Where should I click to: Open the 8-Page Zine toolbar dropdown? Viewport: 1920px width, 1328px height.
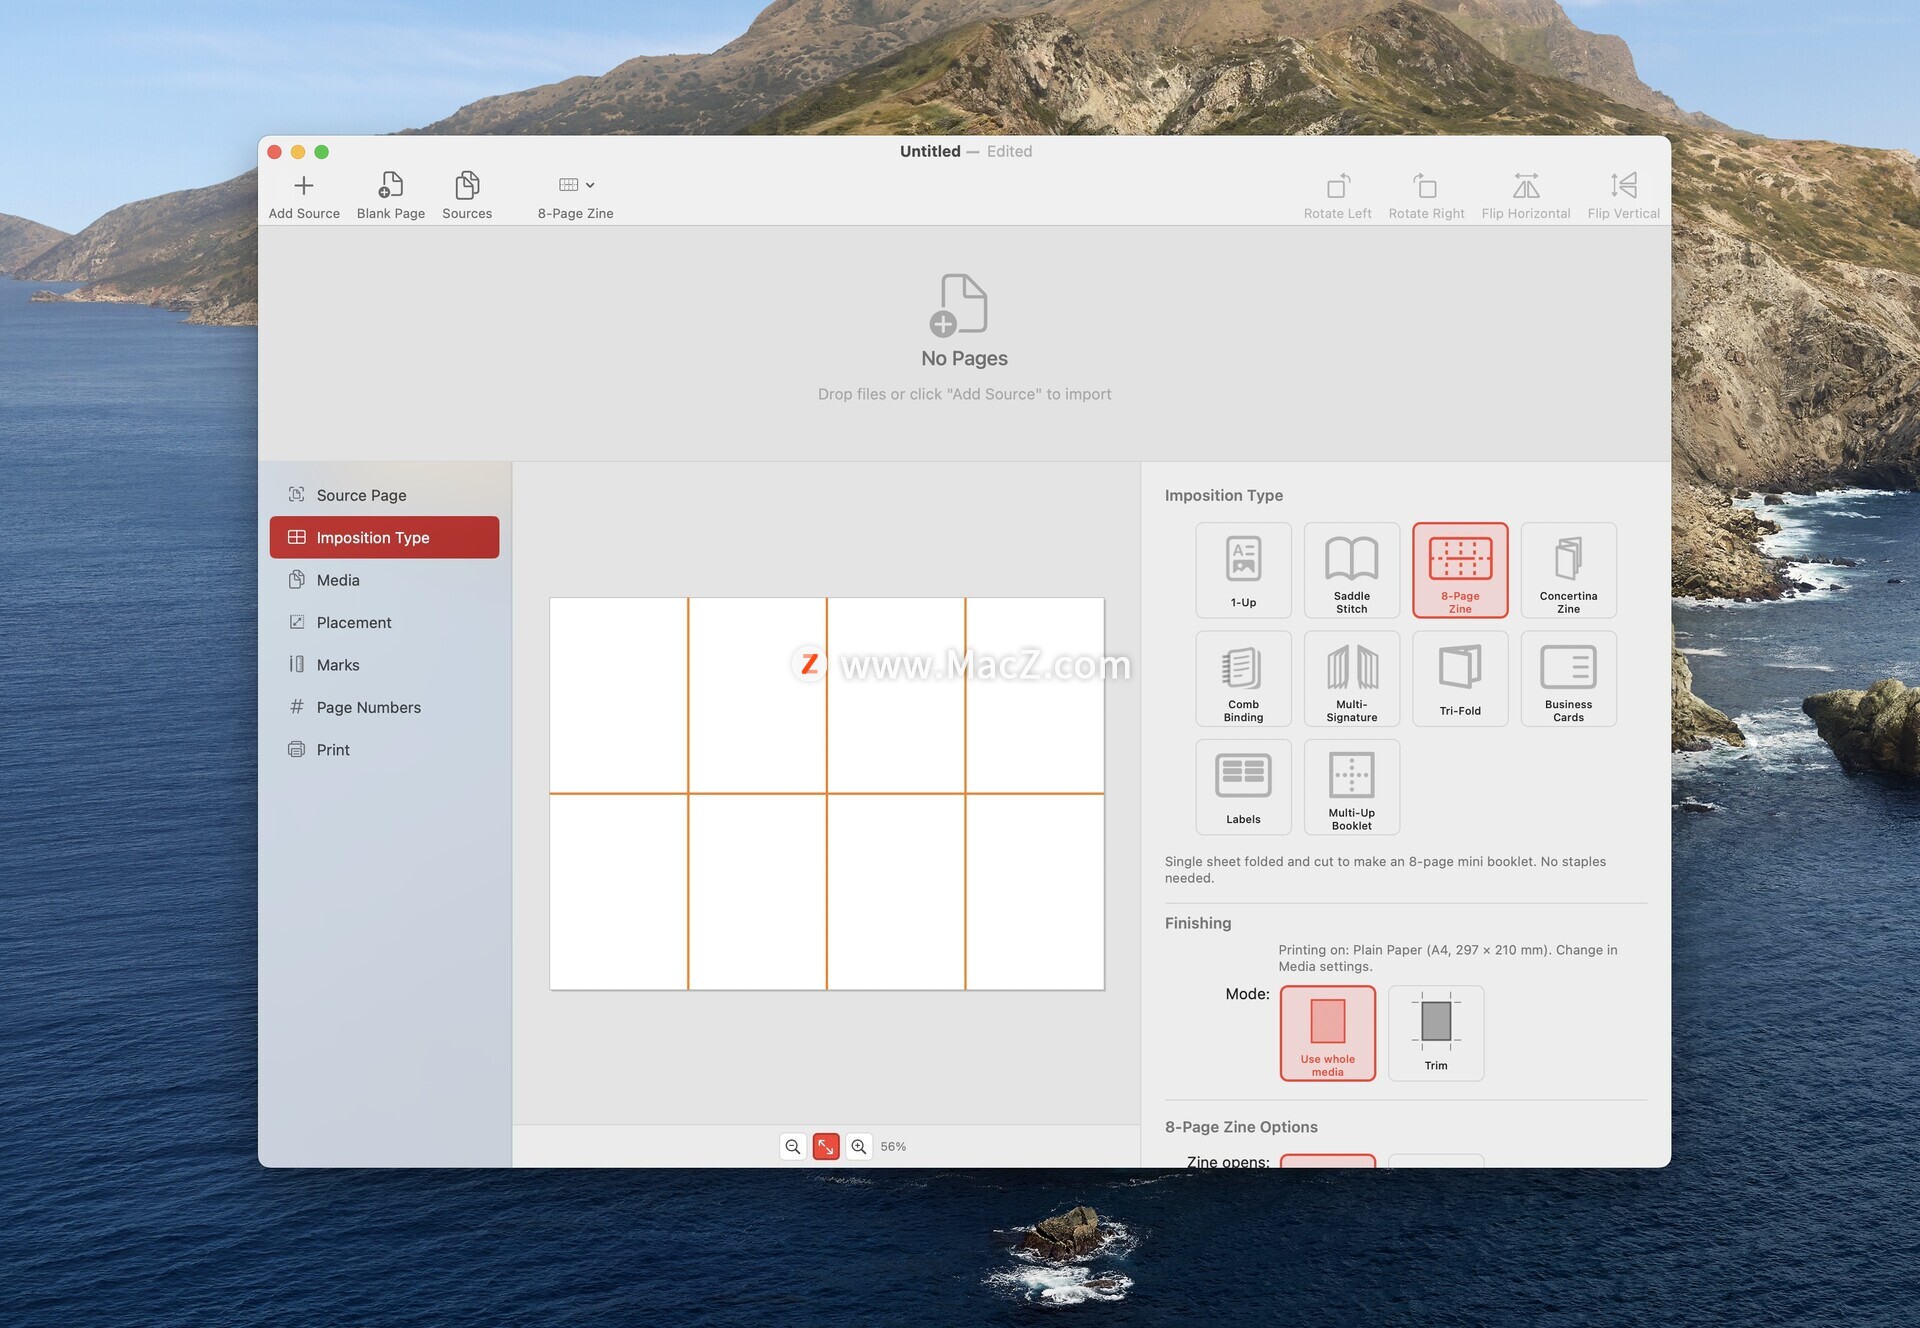(576, 185)
